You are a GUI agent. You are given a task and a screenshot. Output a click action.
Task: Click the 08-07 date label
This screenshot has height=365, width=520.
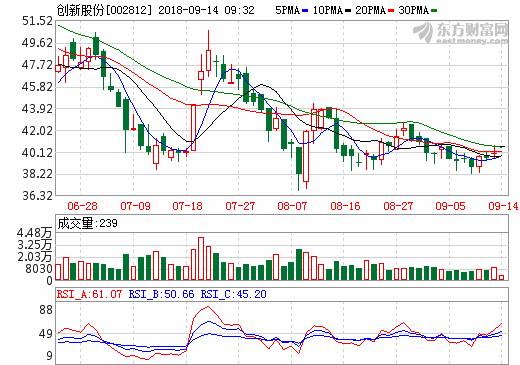tap(292, 206)
